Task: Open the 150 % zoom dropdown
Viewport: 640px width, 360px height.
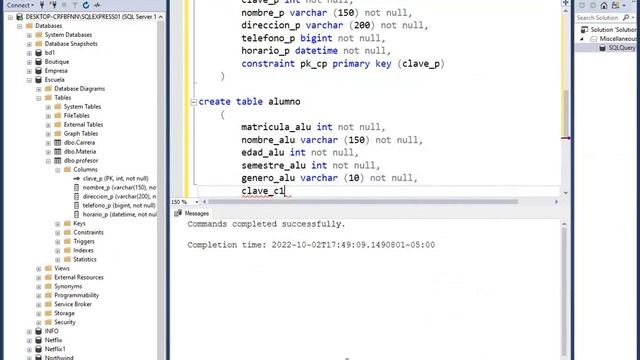Action: [197, 202]
